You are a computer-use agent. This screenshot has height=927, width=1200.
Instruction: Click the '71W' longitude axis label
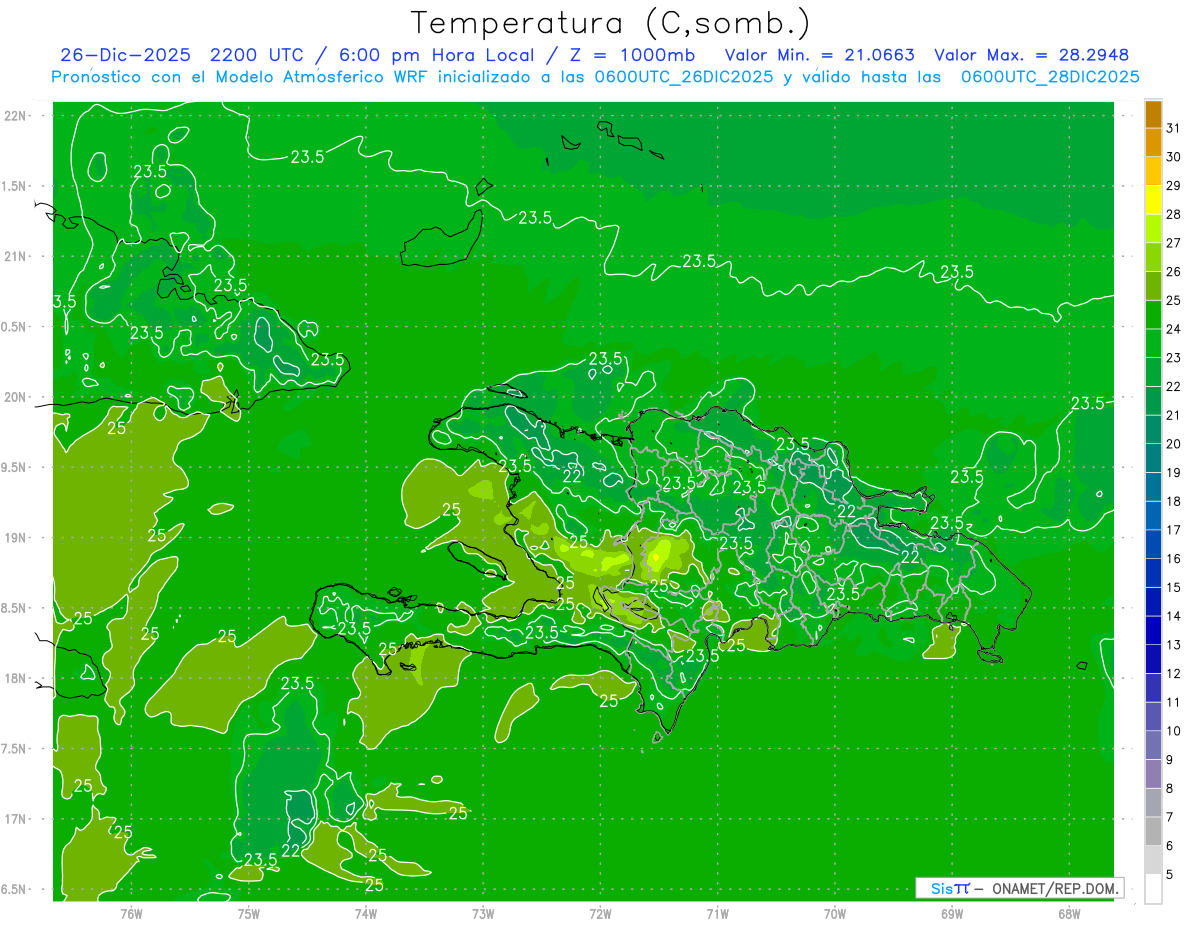(x=717, y=914)
